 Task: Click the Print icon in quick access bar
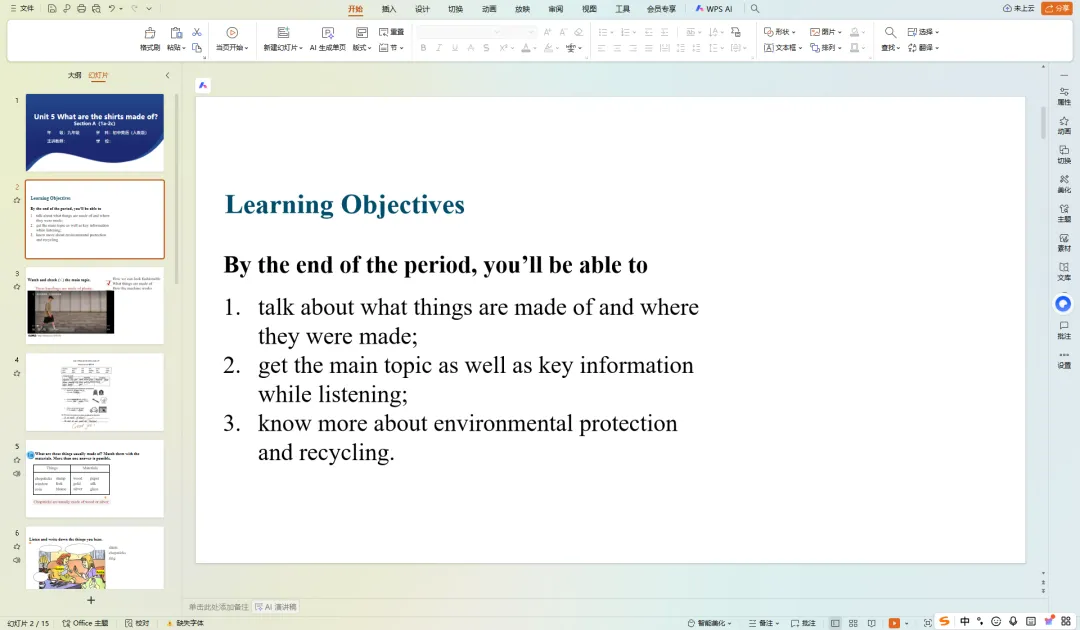click(x=81, y=9)
